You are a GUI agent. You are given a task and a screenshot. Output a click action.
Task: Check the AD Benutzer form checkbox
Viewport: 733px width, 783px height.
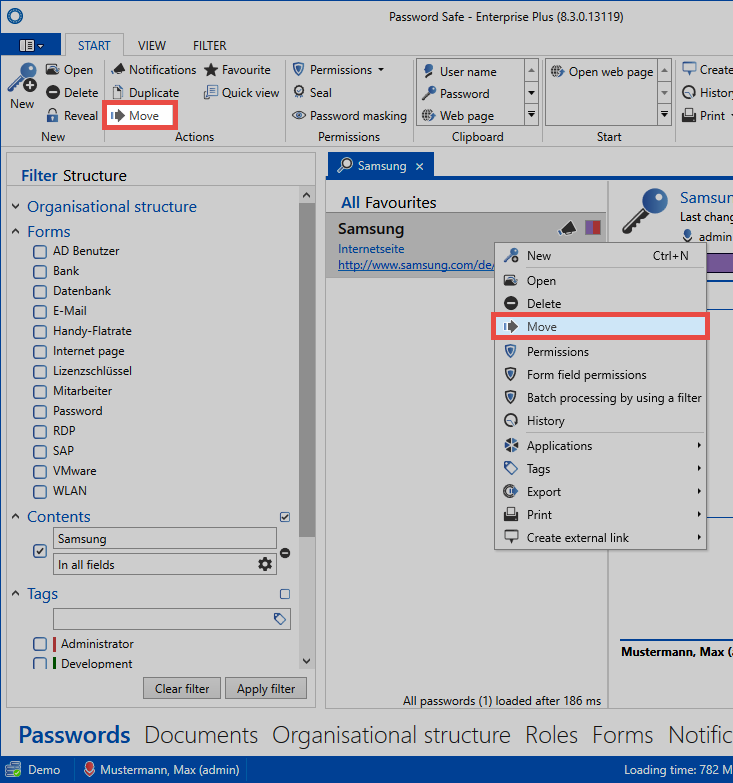pos(40,251)
